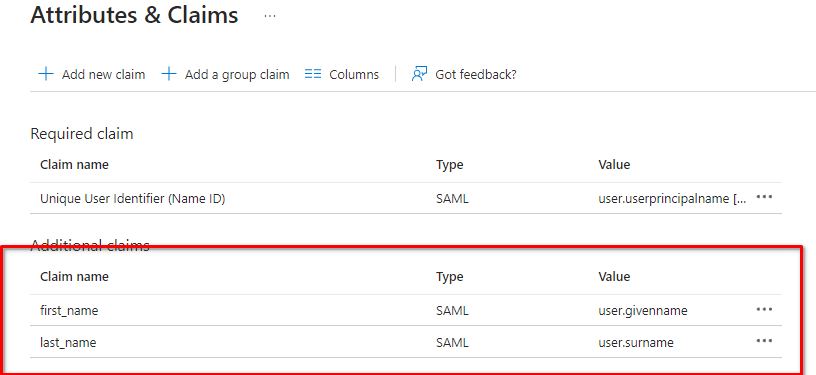Click Value header under Required claim

614,165
